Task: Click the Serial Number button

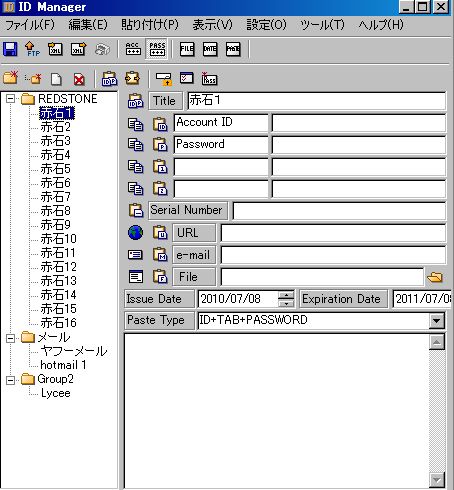Action: (188, 210)
